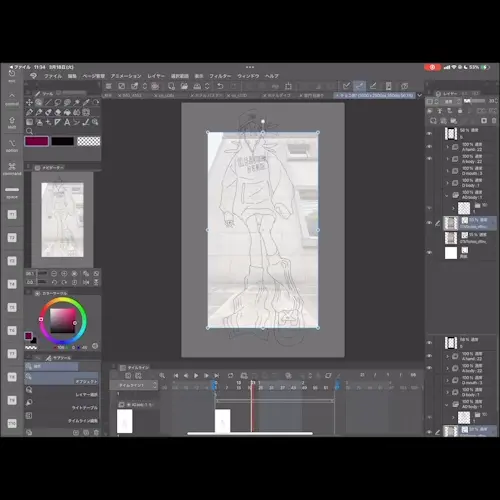
Task: Toggle eye of A:hand layer in lower panel
Action: click(429, 356)
